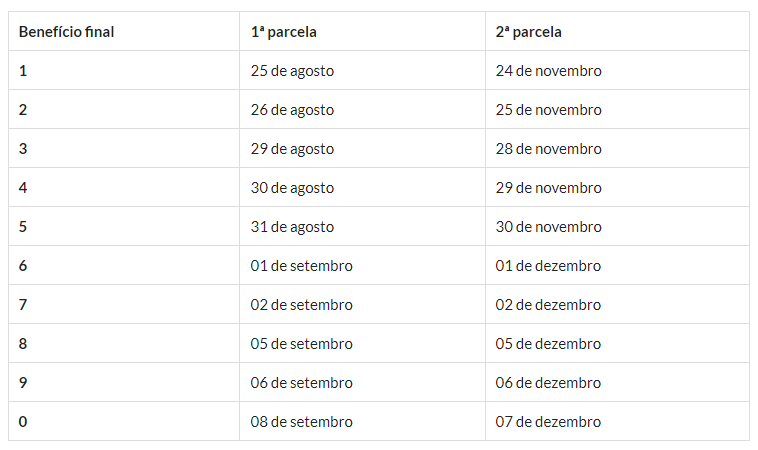This screenshot has width=758, height=450.
Task: Click benefit final digit 0 cell
Action: point(23,422)
